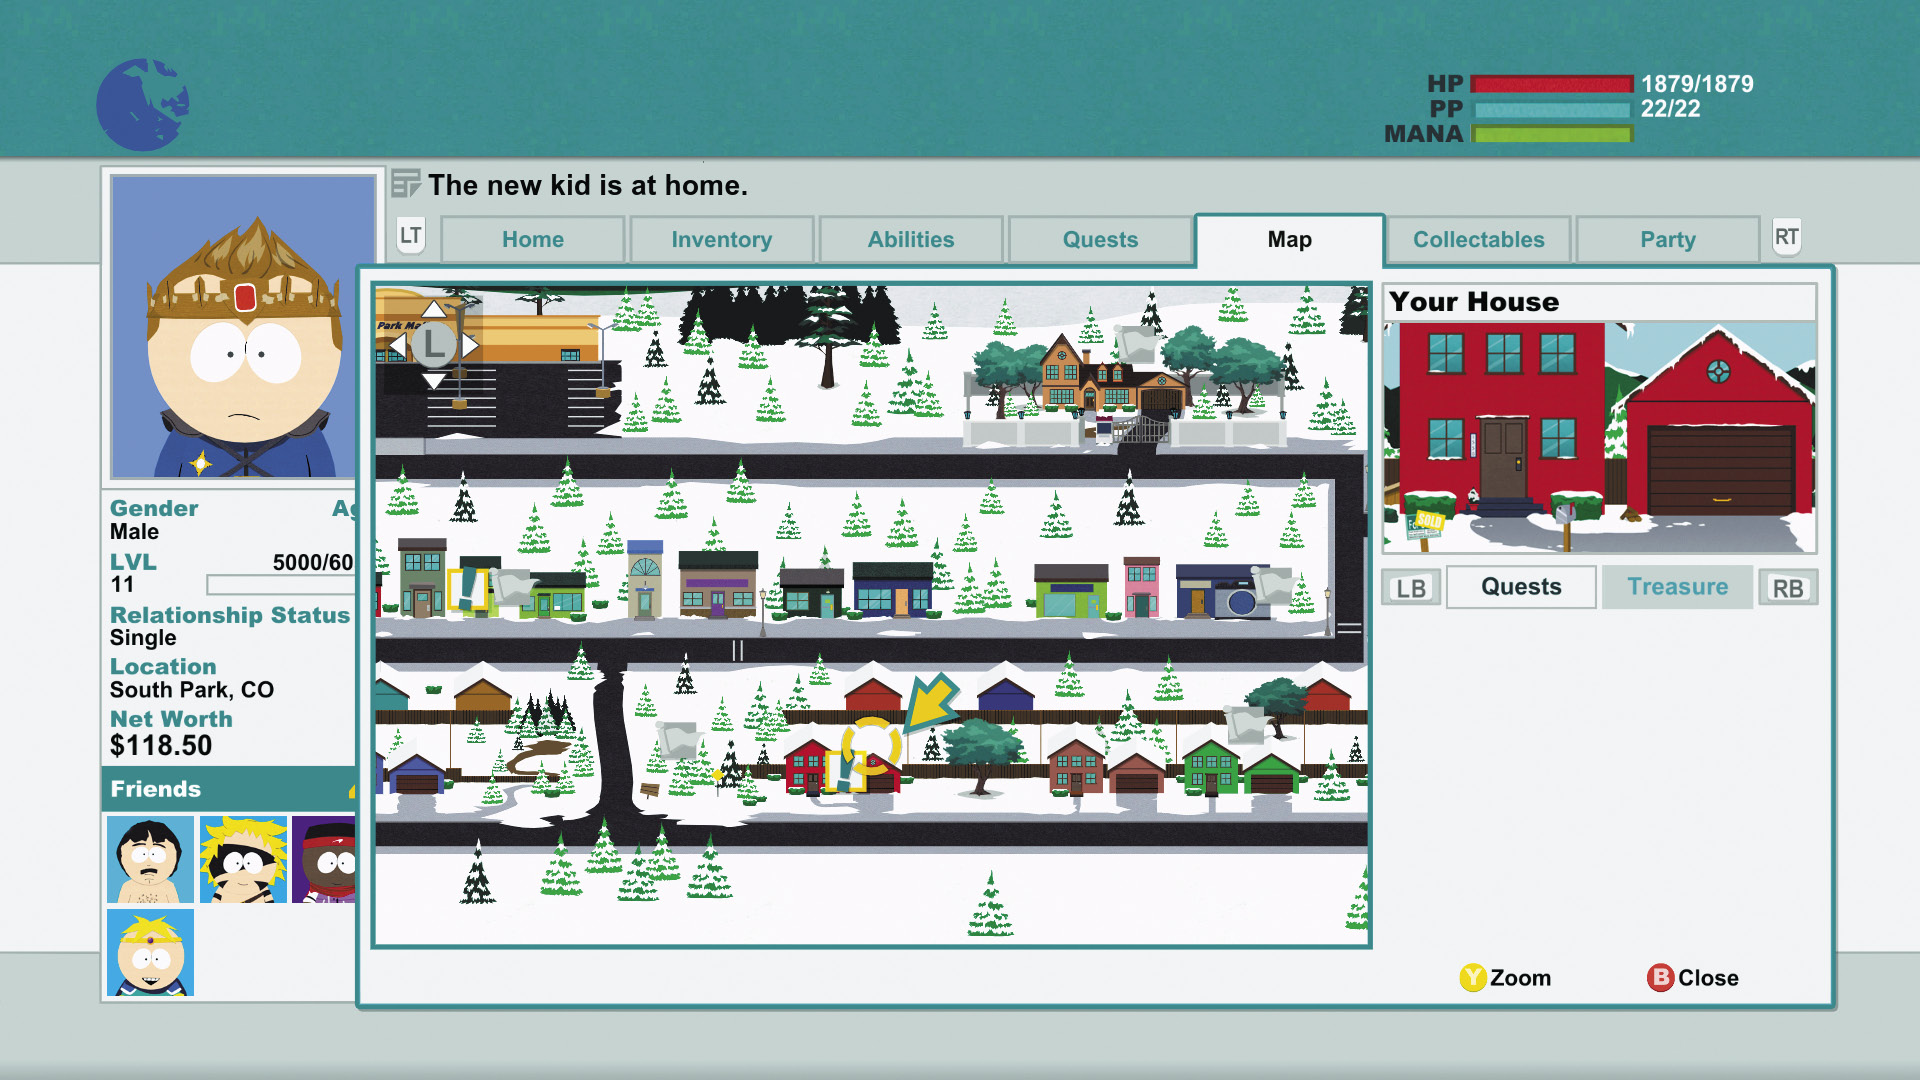Image resolution: width=1920 pixels, height=1080 pixels.
Task: Click the PP value '22/22'
Action: [1670, 109]
